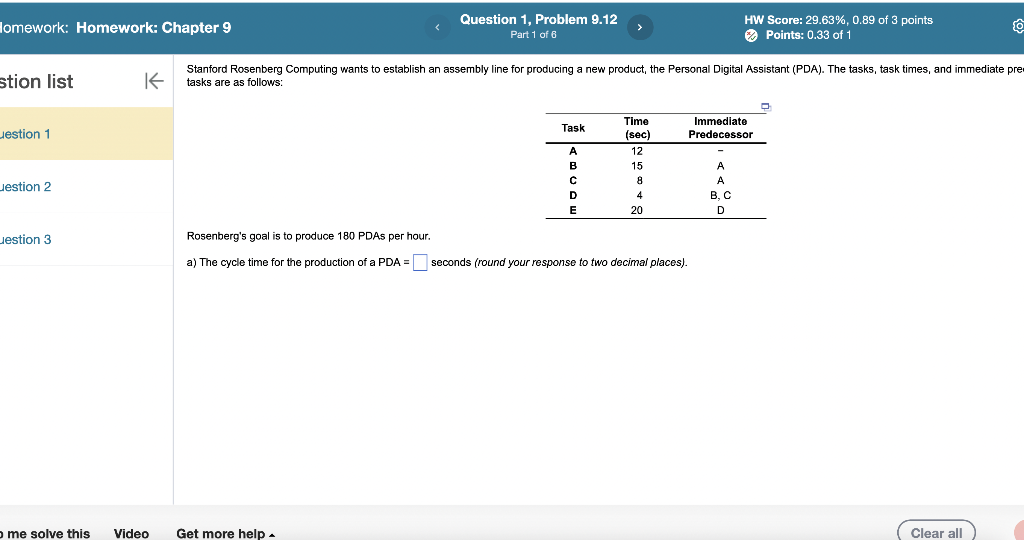
Task: Click the table popup copy icon
Action: pyautogui.click(x=766, y=107)
